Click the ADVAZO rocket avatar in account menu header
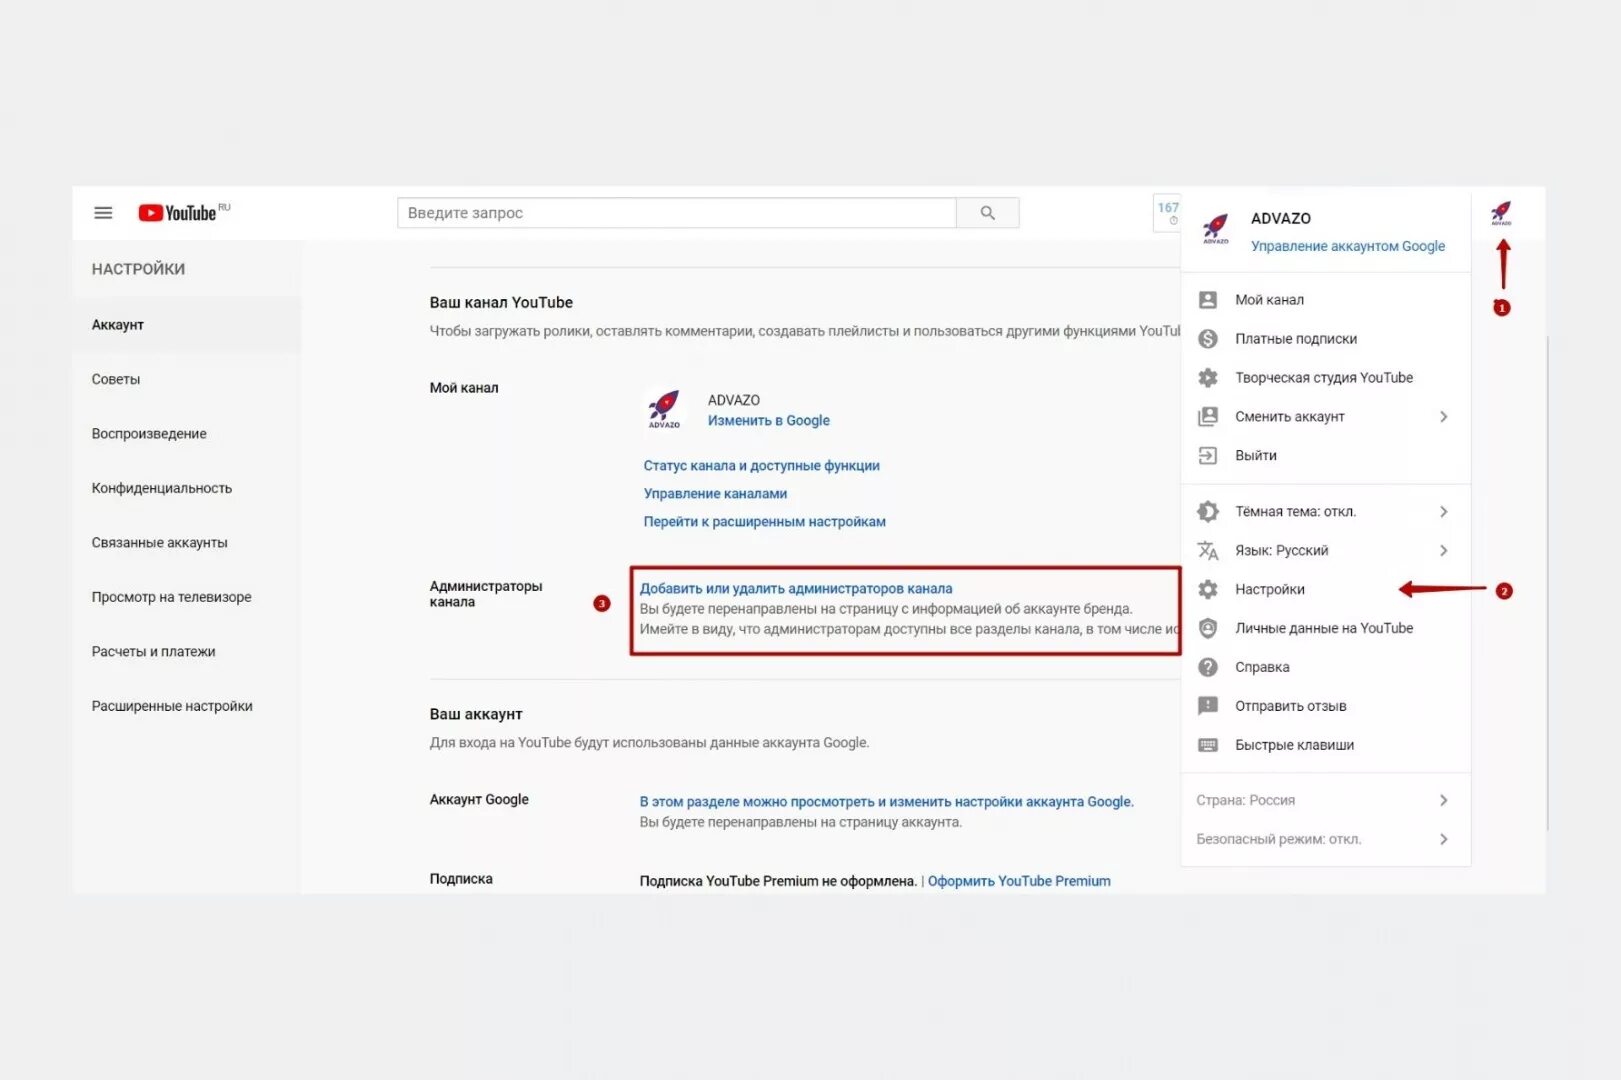 coord(1216,229)
